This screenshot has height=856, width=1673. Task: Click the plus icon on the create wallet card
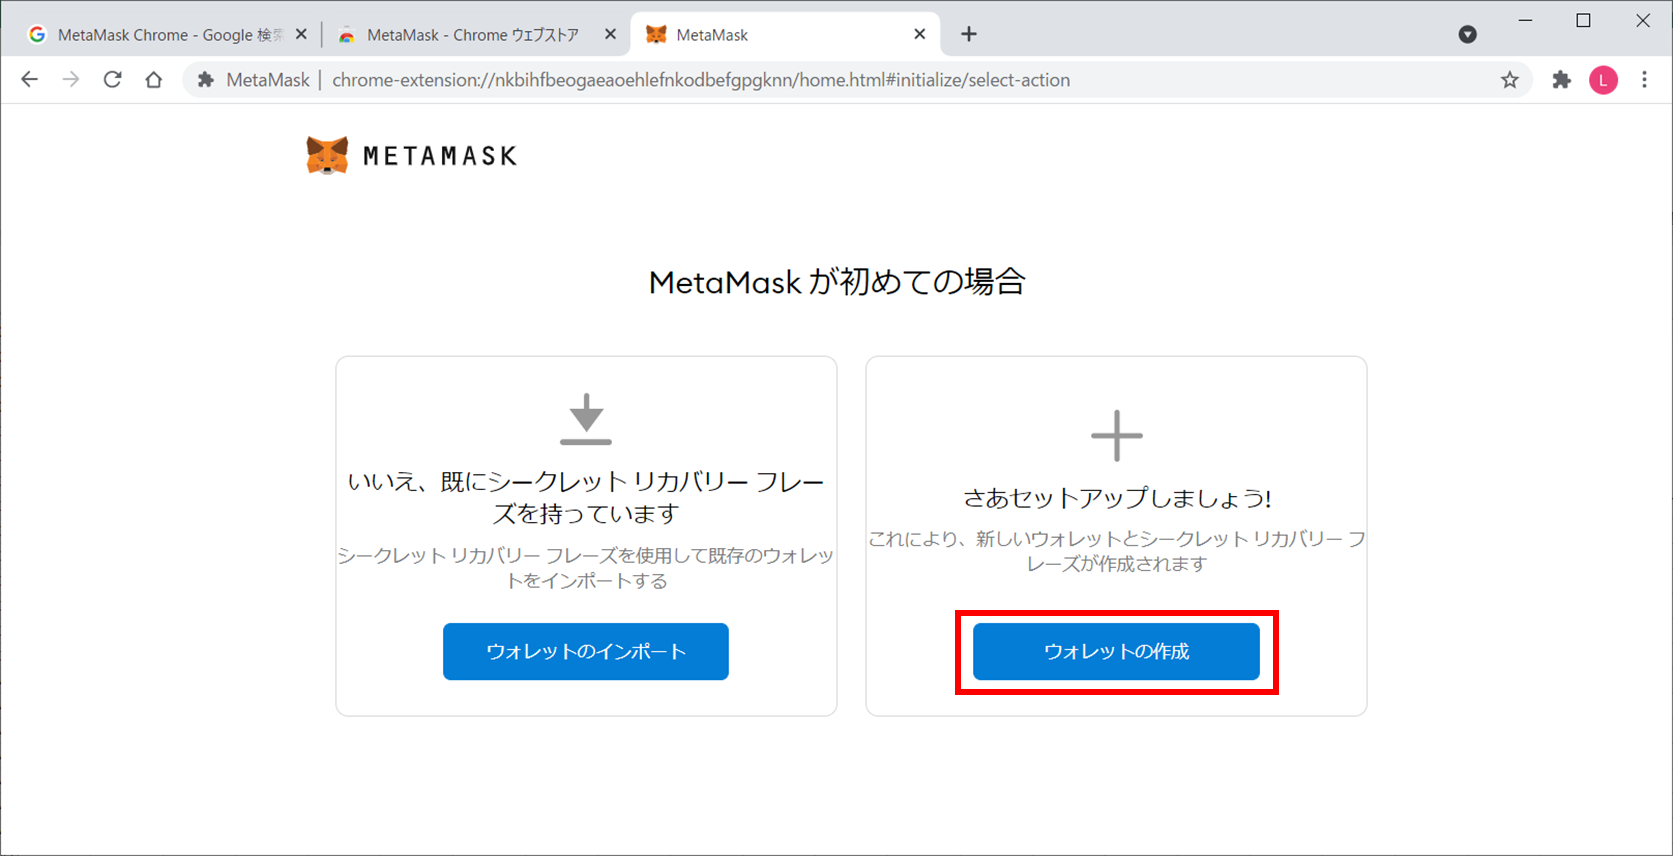1116,436
